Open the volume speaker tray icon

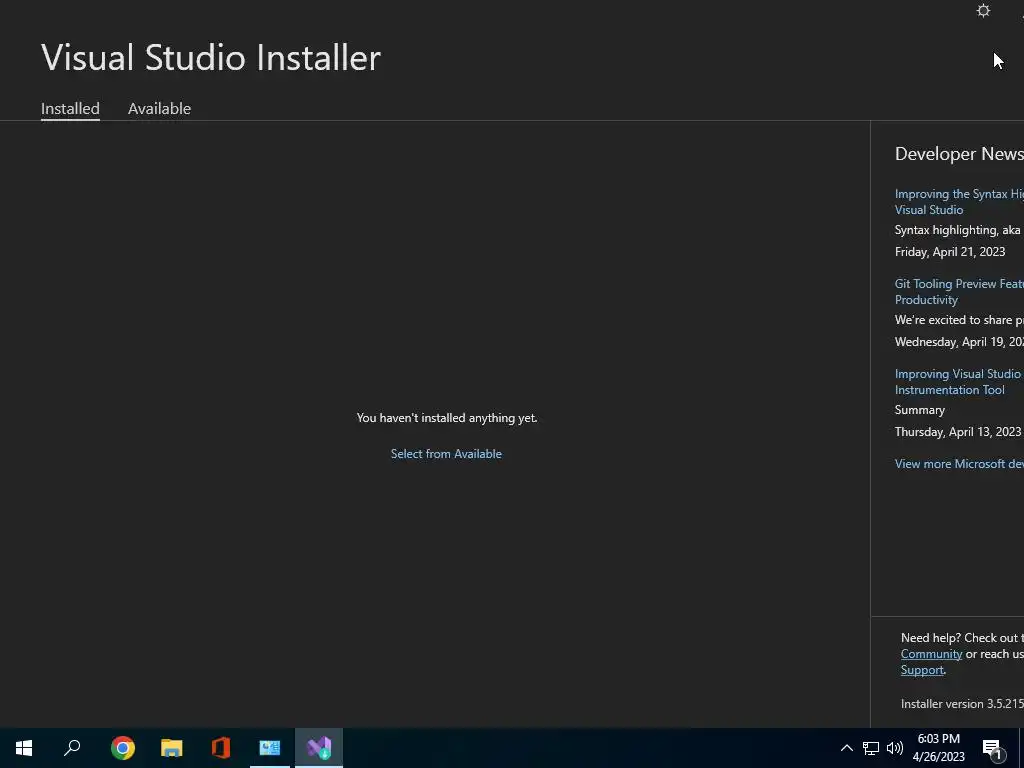coord(895,748)
